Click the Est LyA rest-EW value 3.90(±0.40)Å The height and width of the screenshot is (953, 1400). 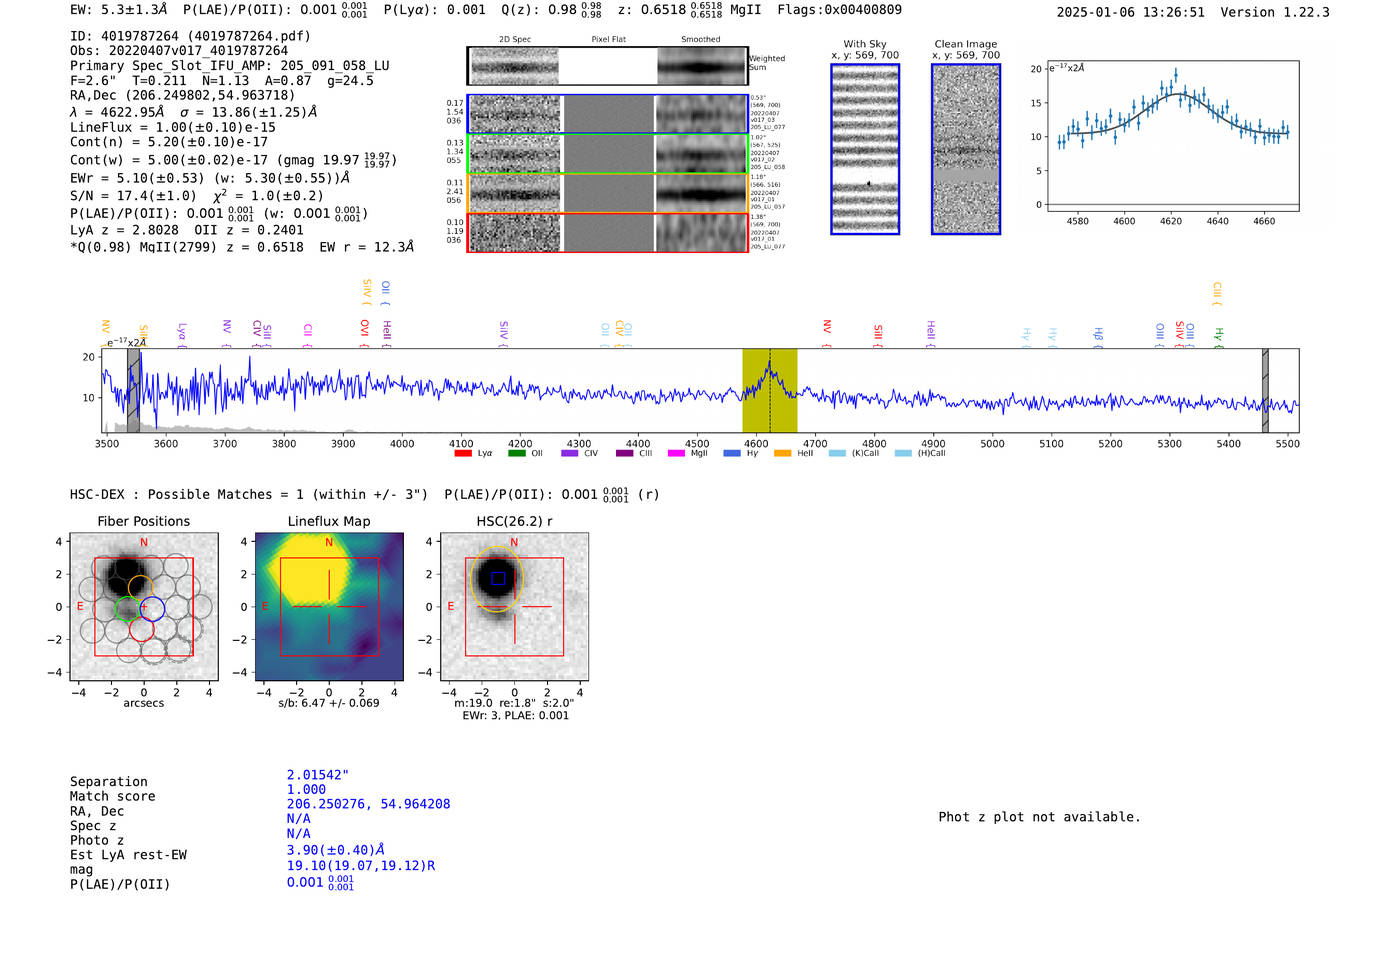[x=336, y=850]
